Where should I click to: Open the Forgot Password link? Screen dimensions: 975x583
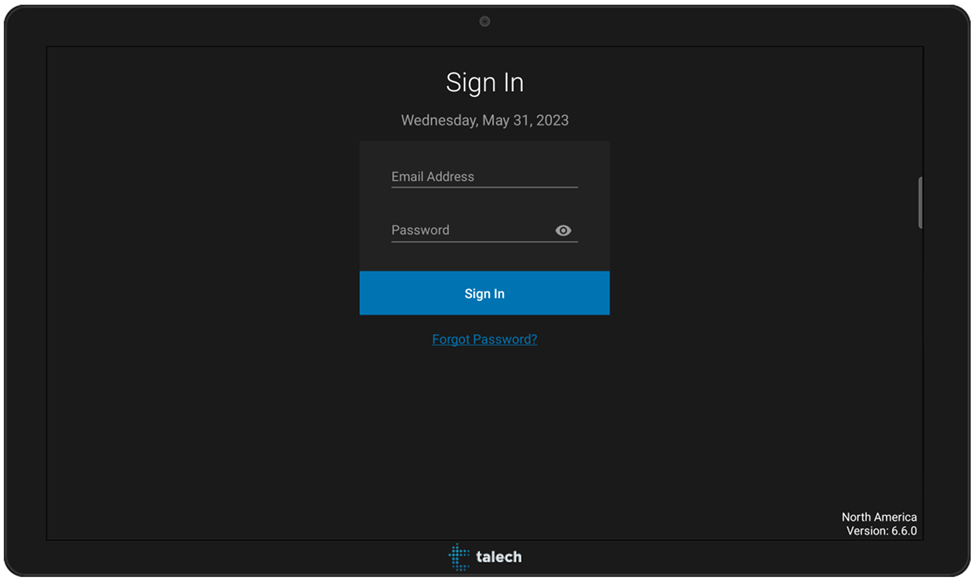(x=484, y=339)
